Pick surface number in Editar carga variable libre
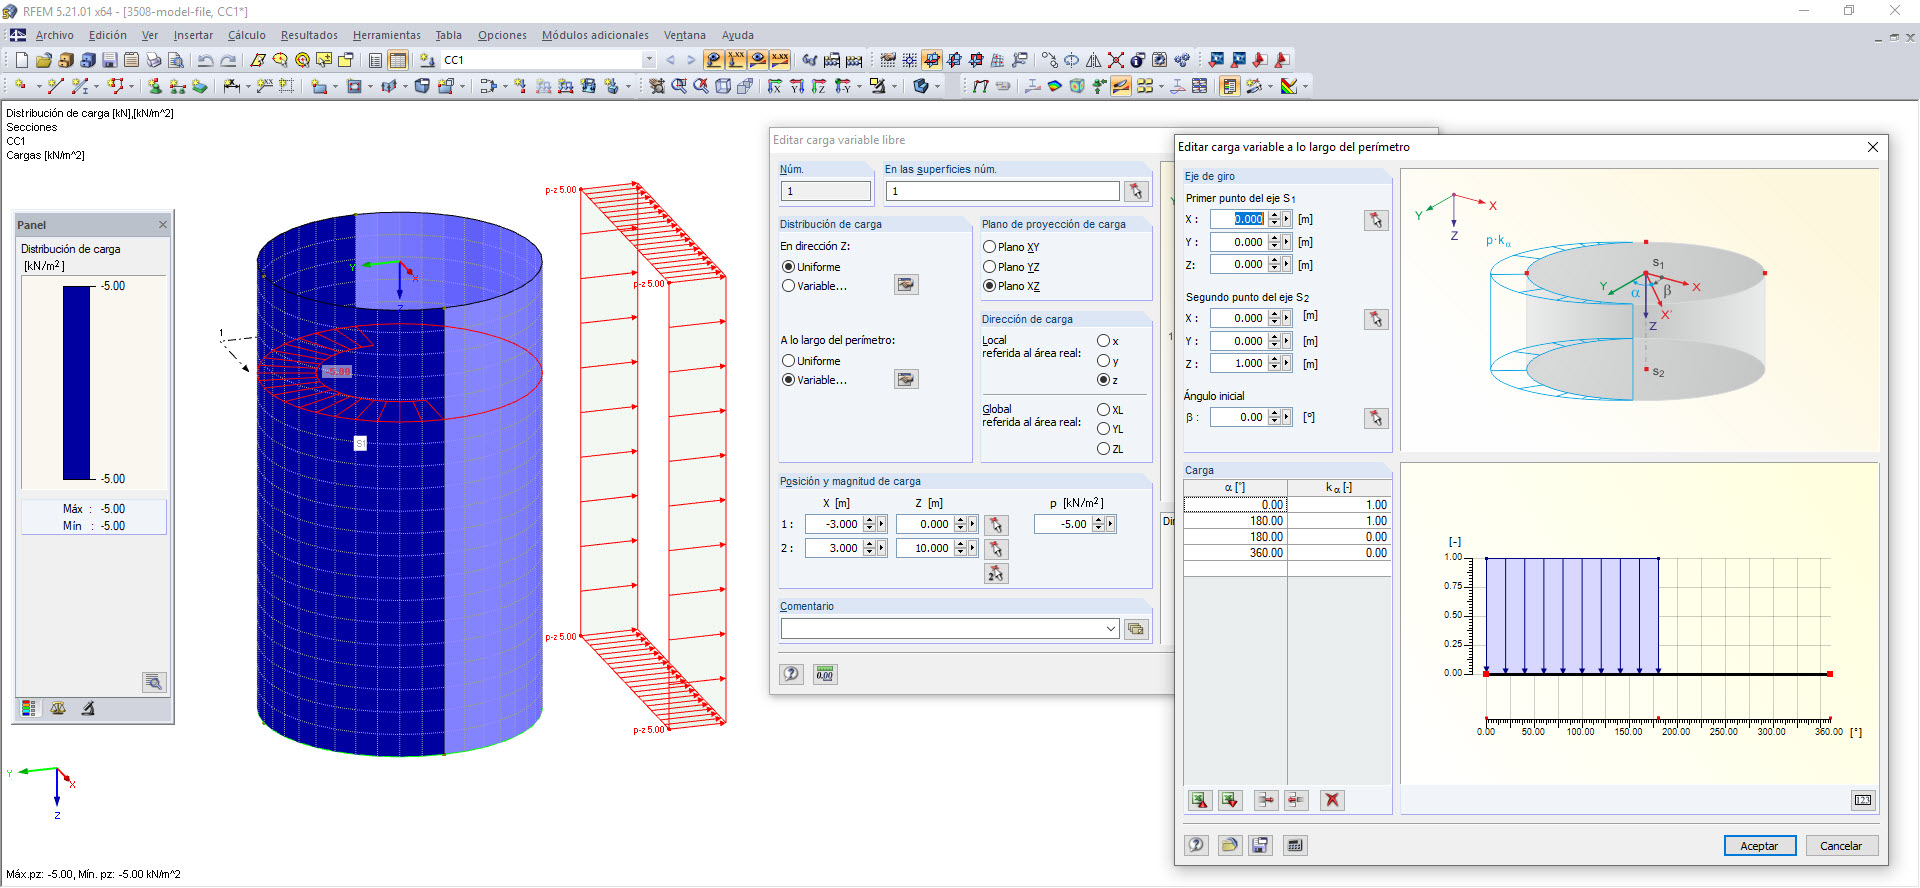Image resolution: width=1920 pixels, height=888 pixels. tap(1136, 191)
